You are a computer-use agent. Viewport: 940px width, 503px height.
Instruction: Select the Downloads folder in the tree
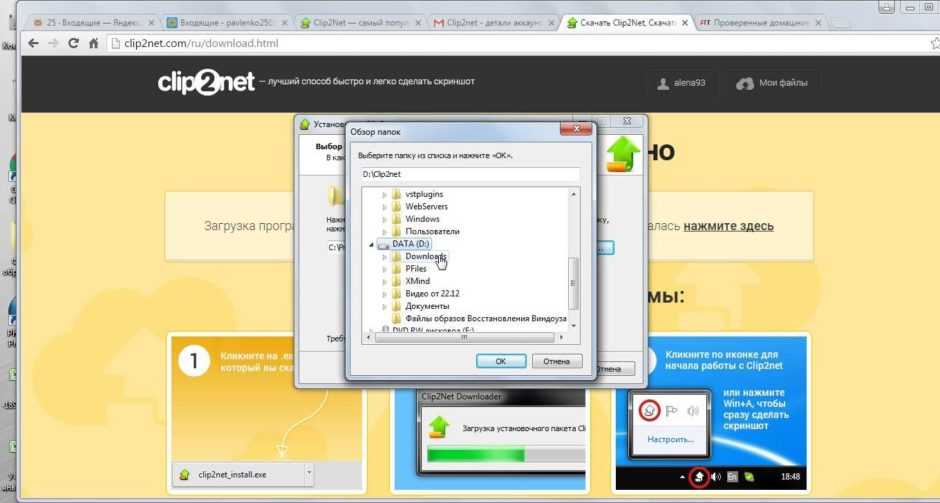coord(426,257)
